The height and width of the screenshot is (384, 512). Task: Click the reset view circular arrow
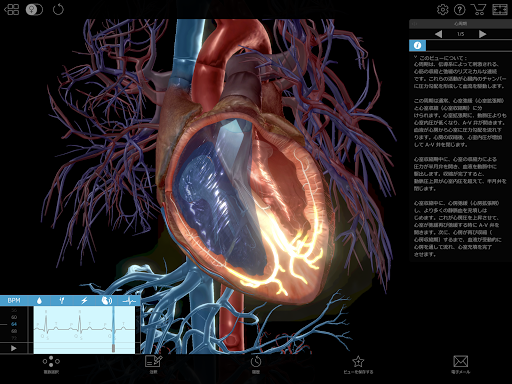click(58, 9)
